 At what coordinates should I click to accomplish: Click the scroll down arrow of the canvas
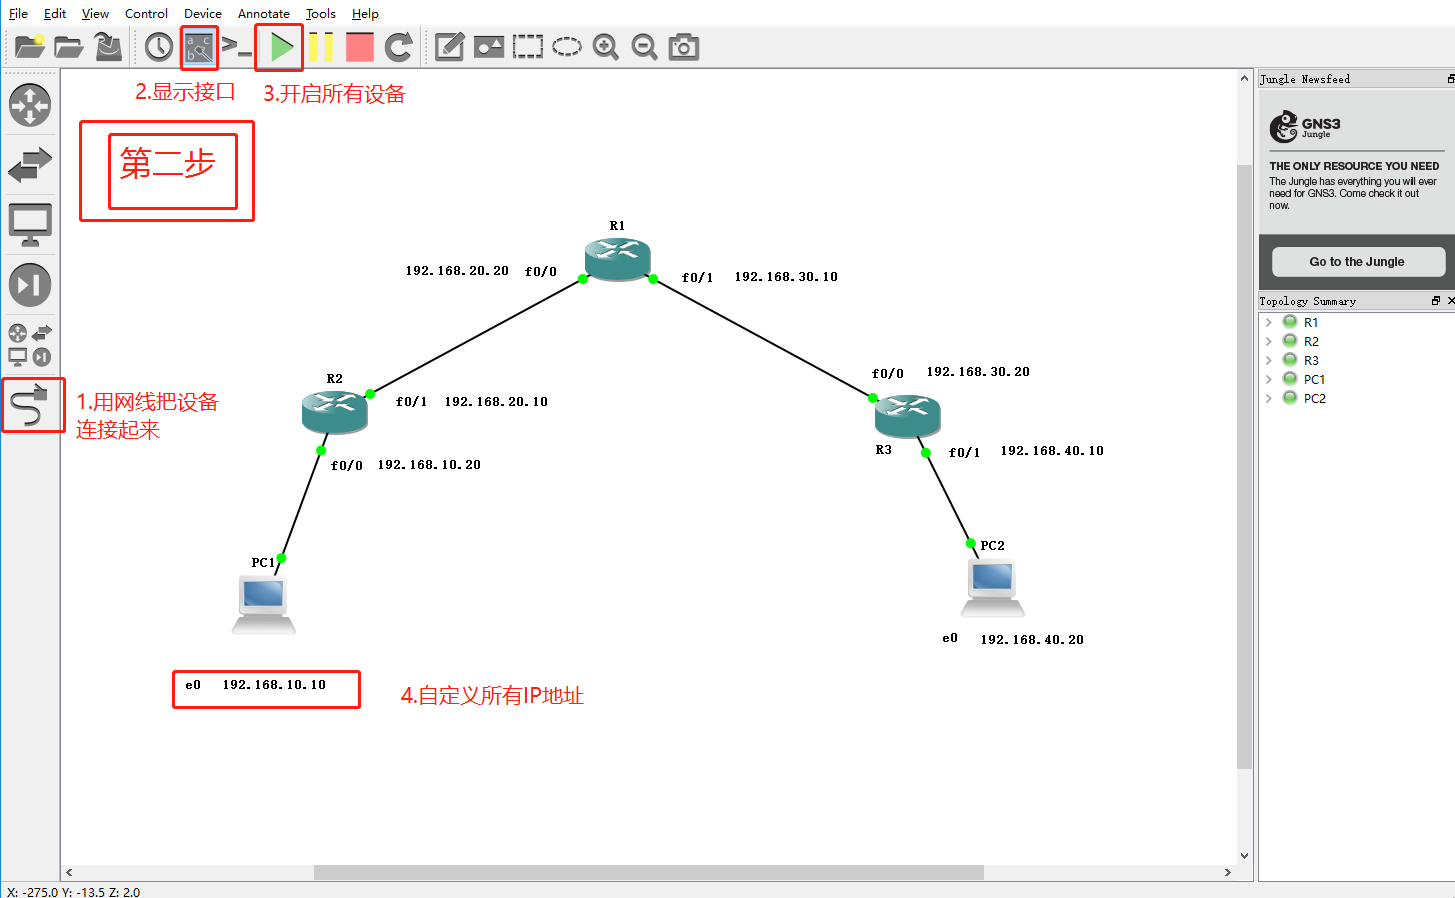1245,856
